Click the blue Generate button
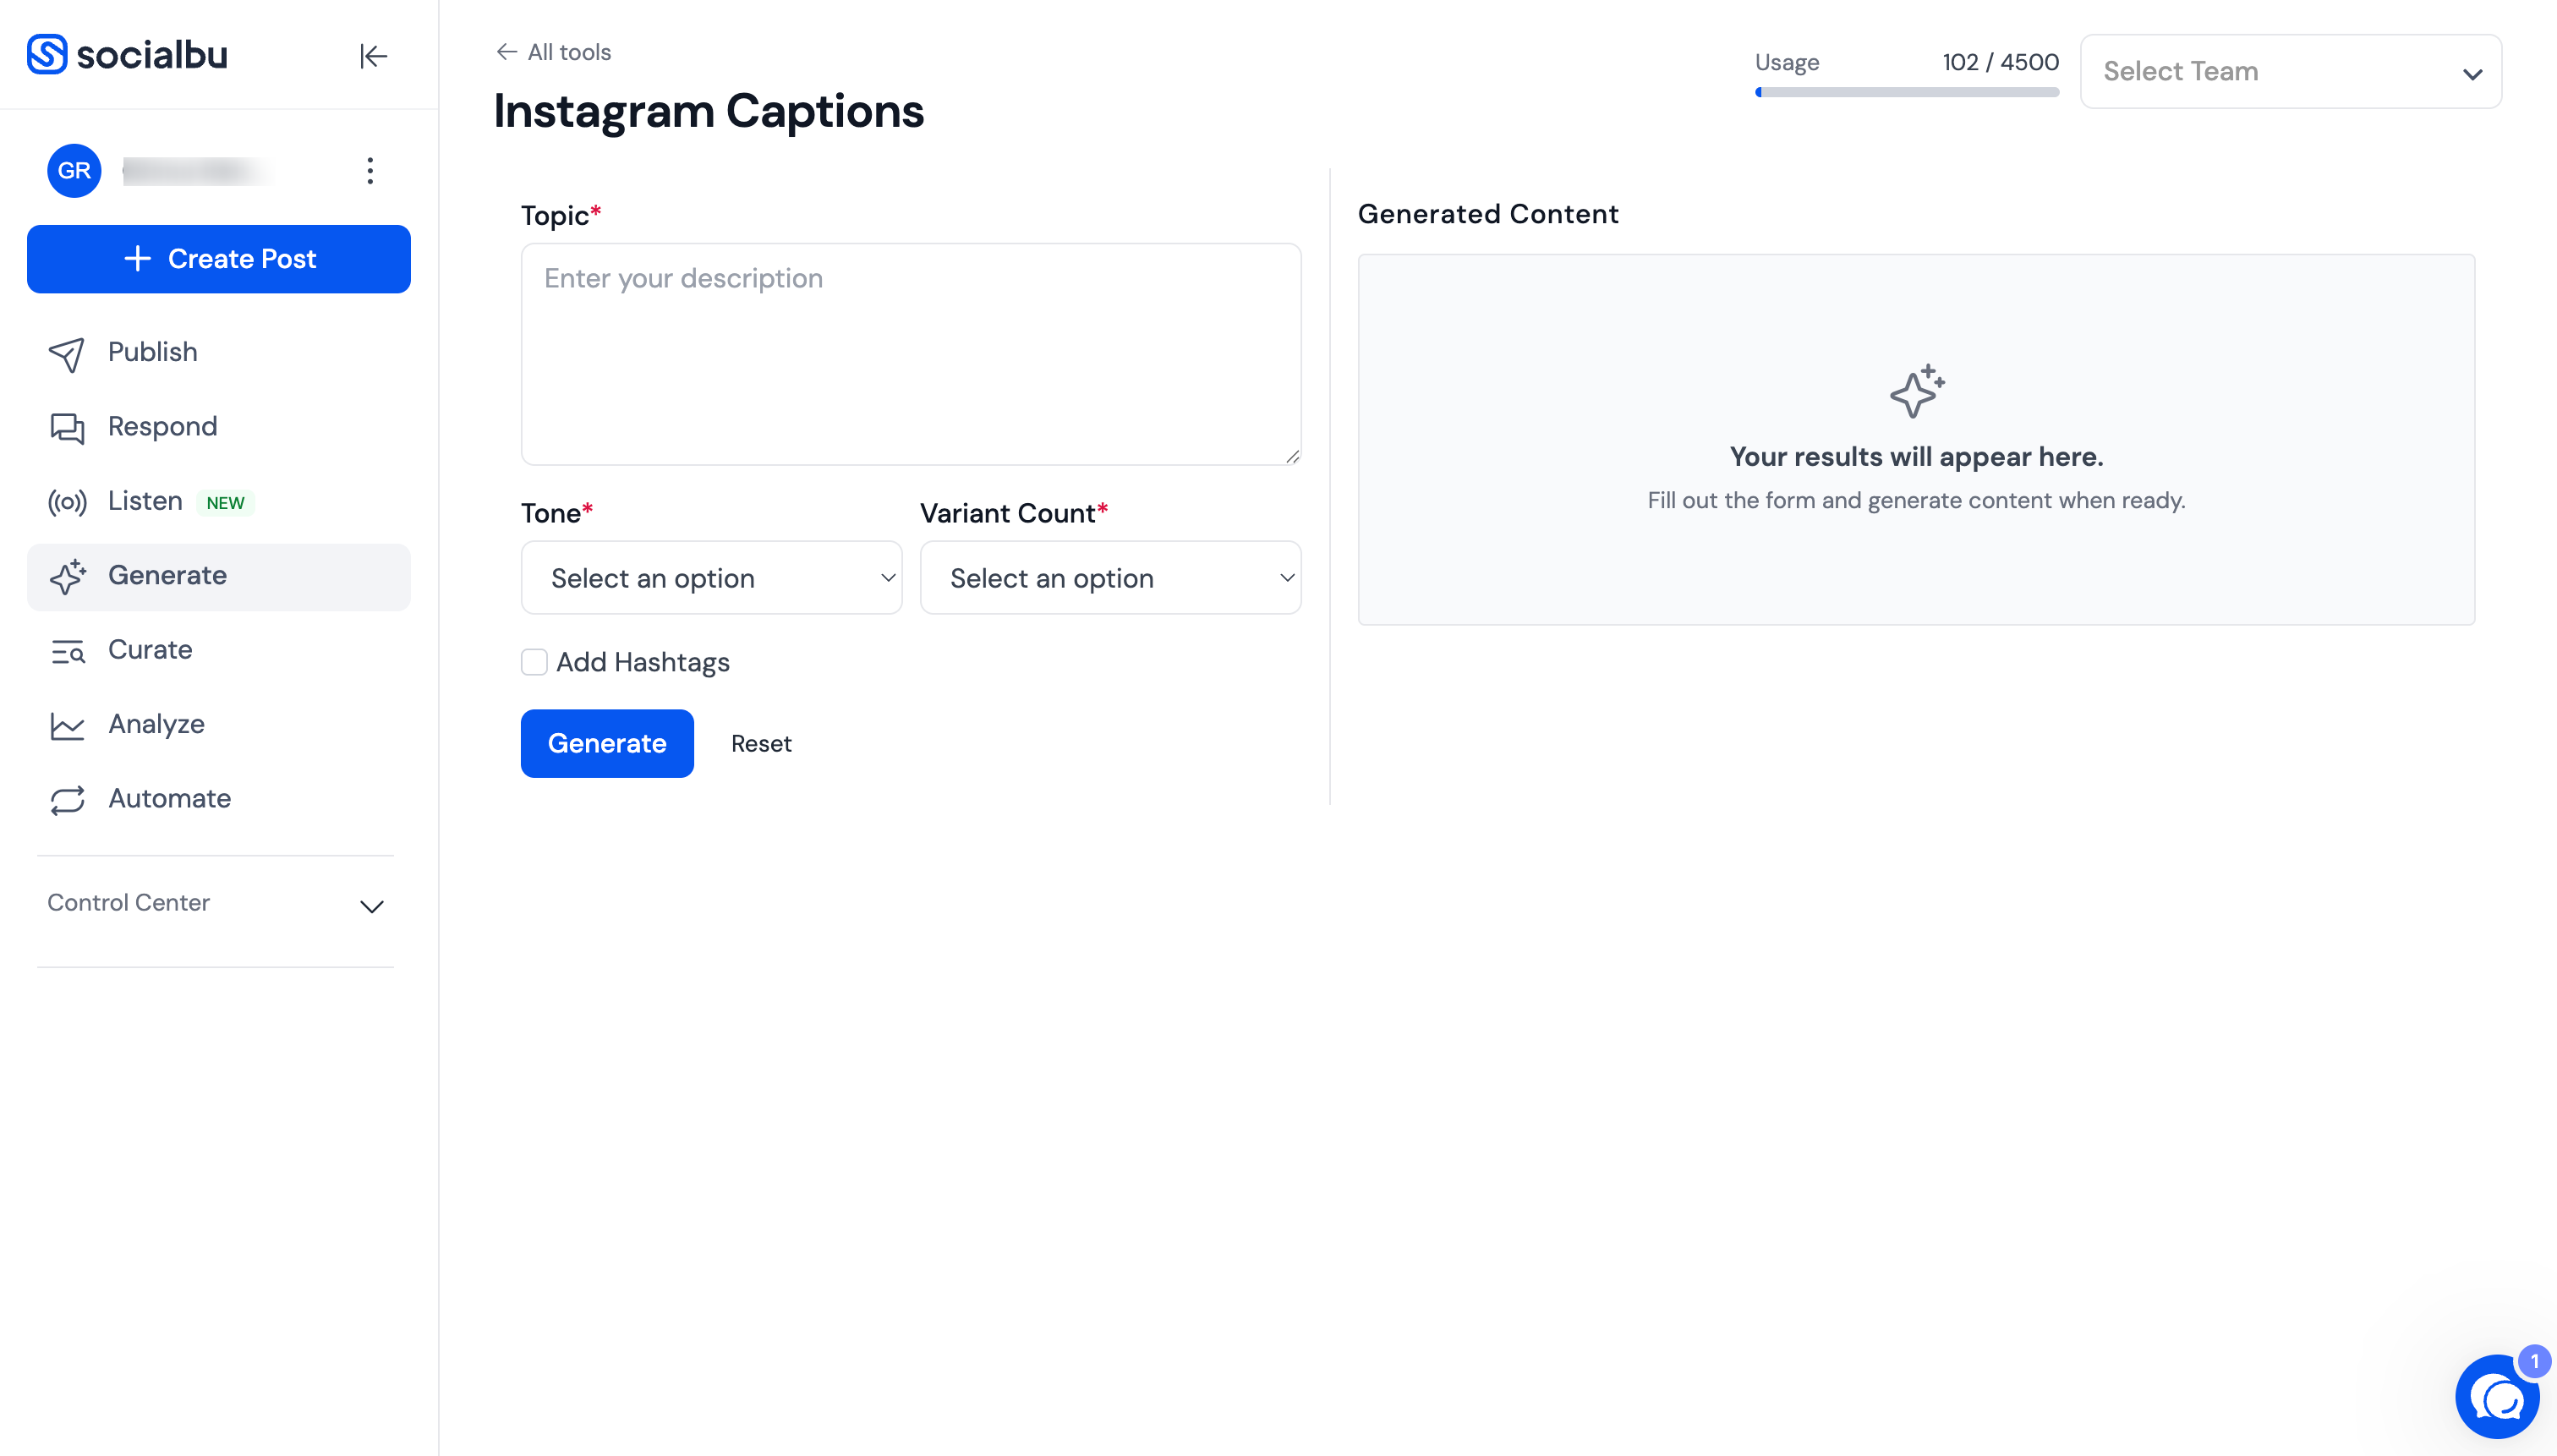 (x=607, y=743)
